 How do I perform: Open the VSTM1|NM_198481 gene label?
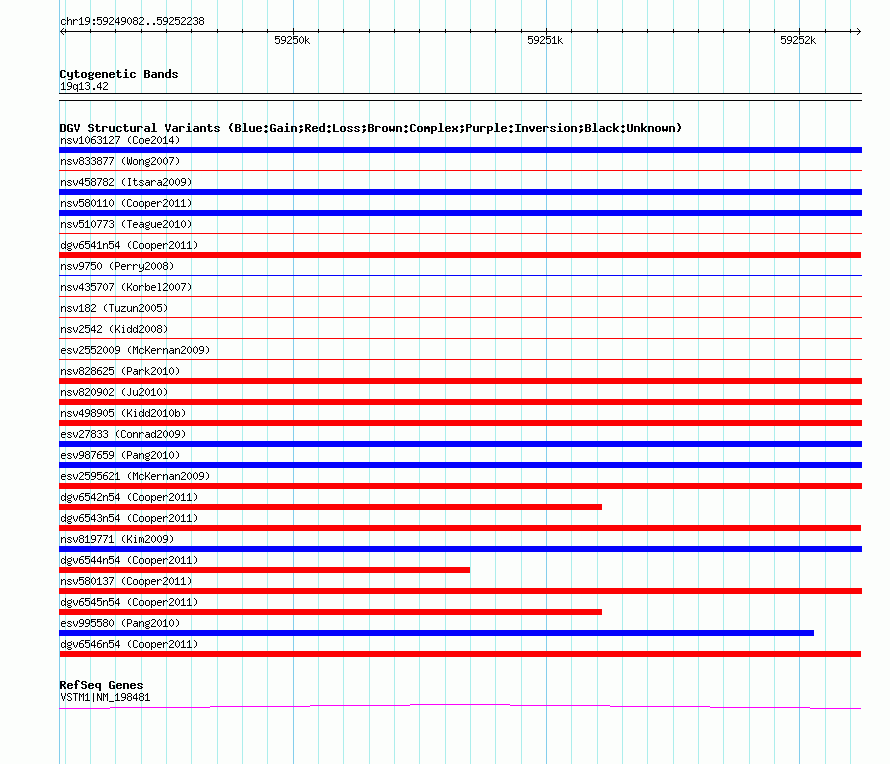click(105, 698)
